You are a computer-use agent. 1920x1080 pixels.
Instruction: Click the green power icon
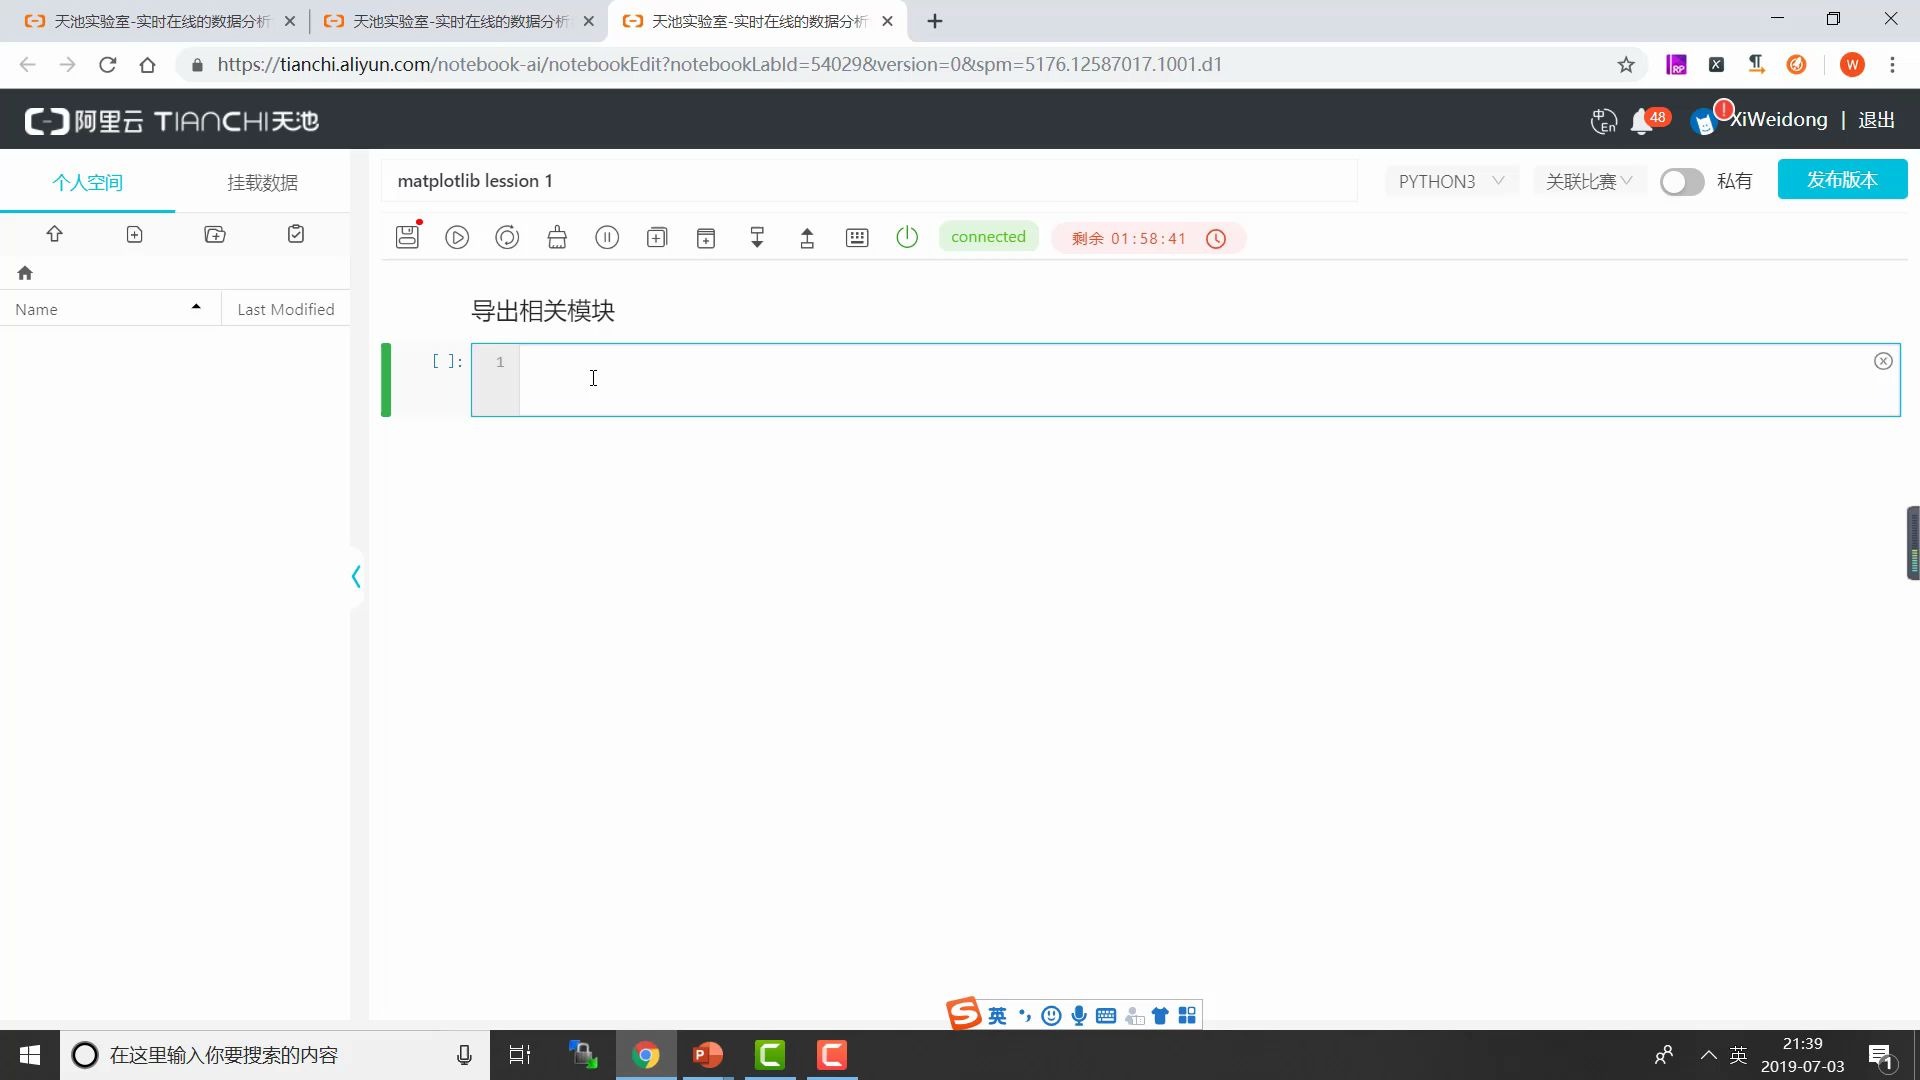(x=907, y=238)
